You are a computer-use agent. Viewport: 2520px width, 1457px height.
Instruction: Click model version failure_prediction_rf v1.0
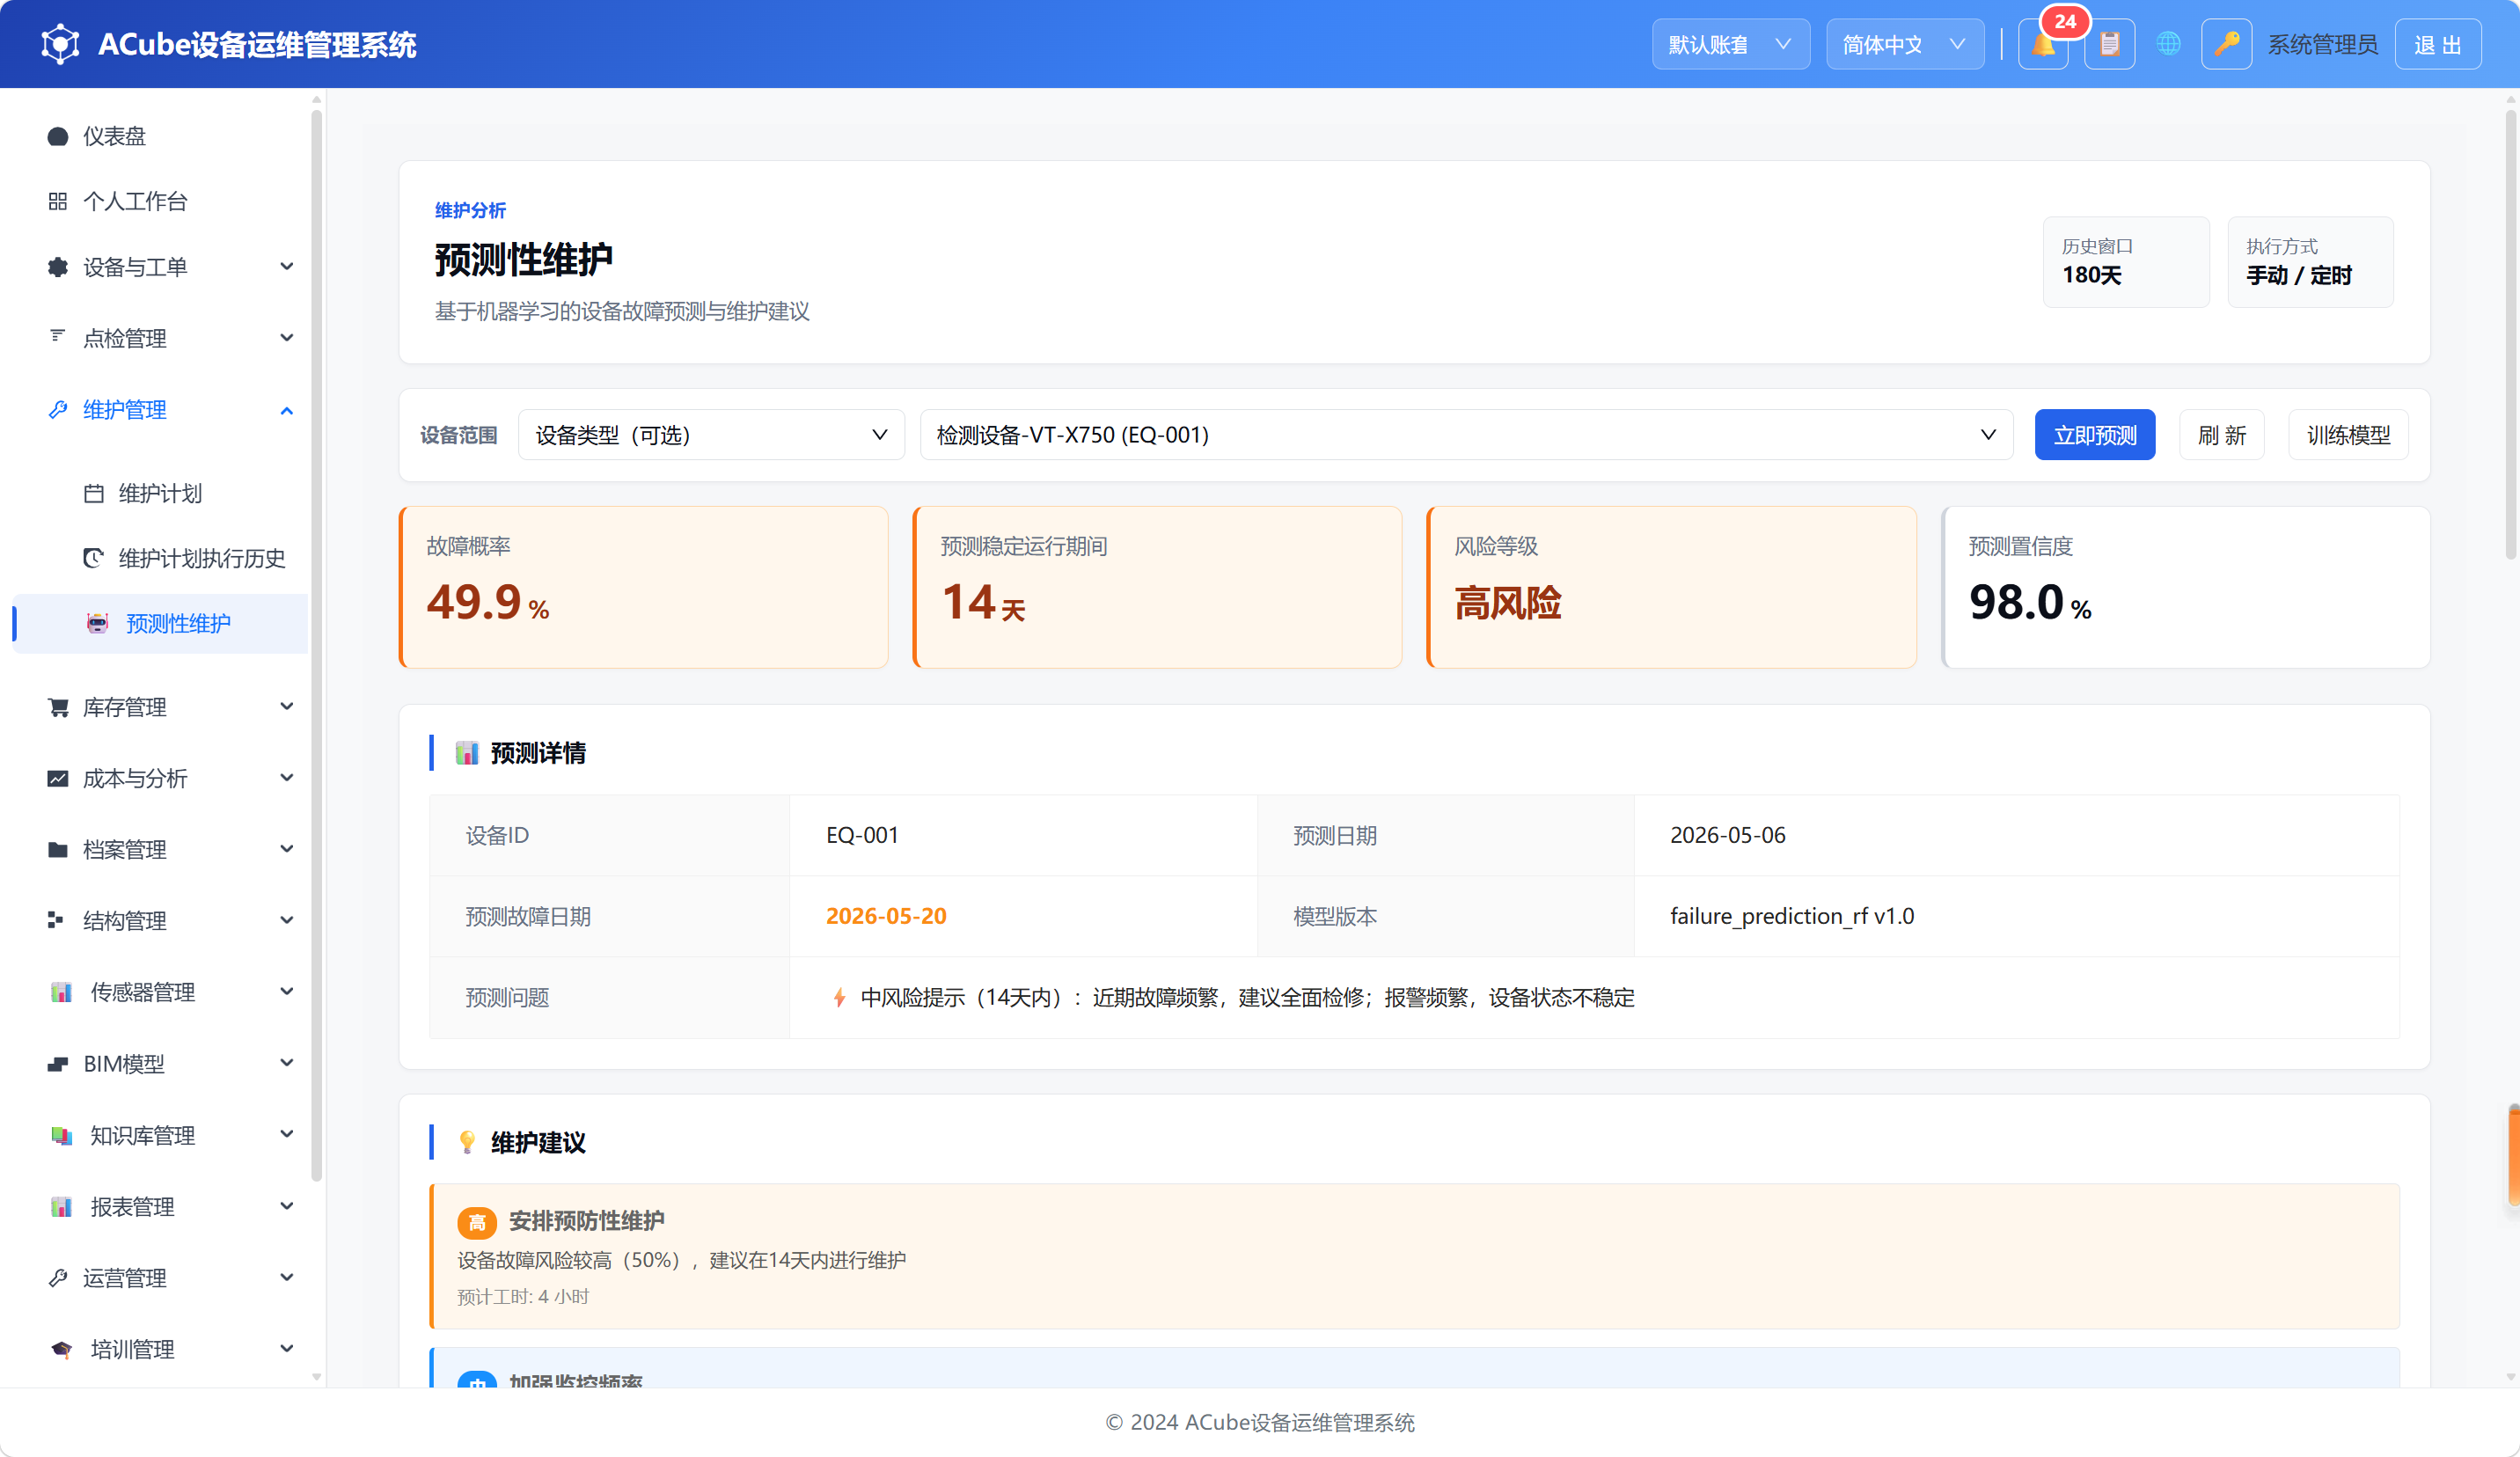(x=1792, y=916)
